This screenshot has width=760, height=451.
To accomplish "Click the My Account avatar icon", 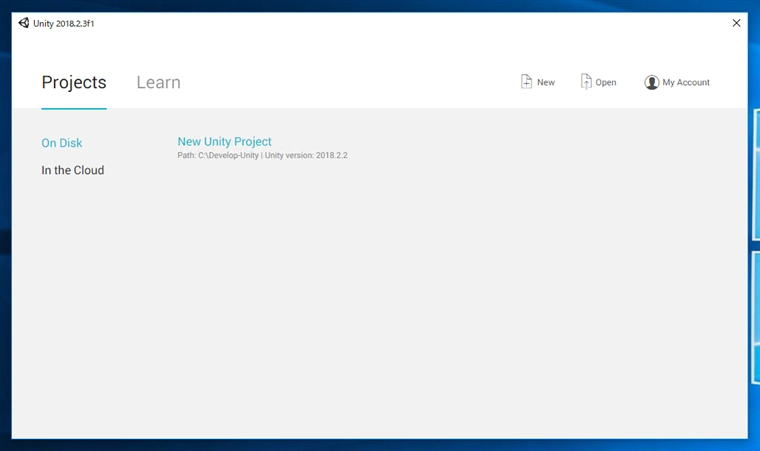I will (651, 82).
